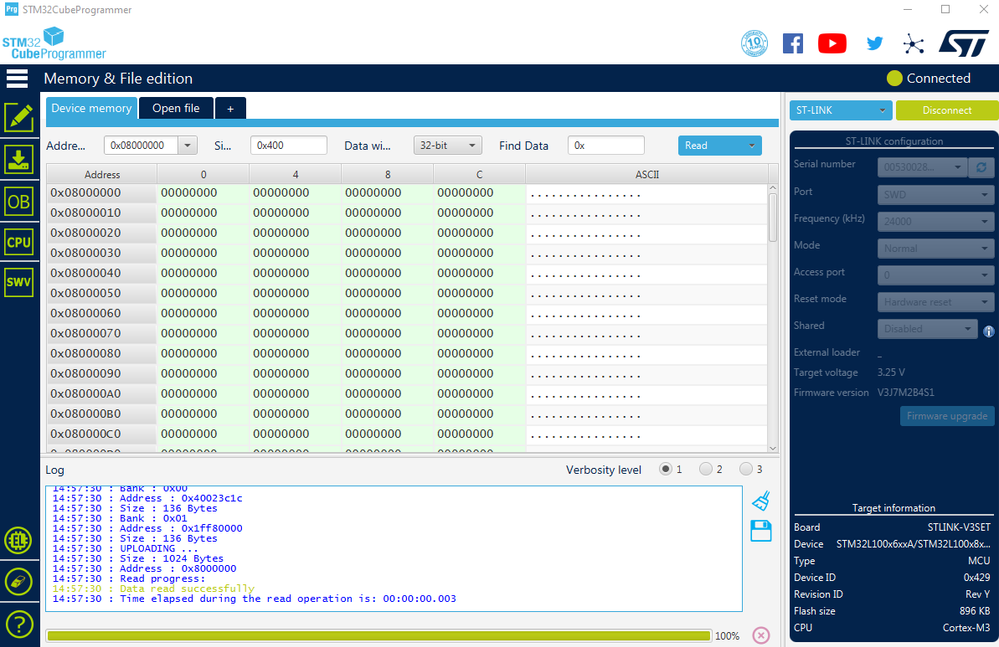Viewport: 999px width, 647px height.
Task: Open the Access port dropdown
Action: point(935,274)
